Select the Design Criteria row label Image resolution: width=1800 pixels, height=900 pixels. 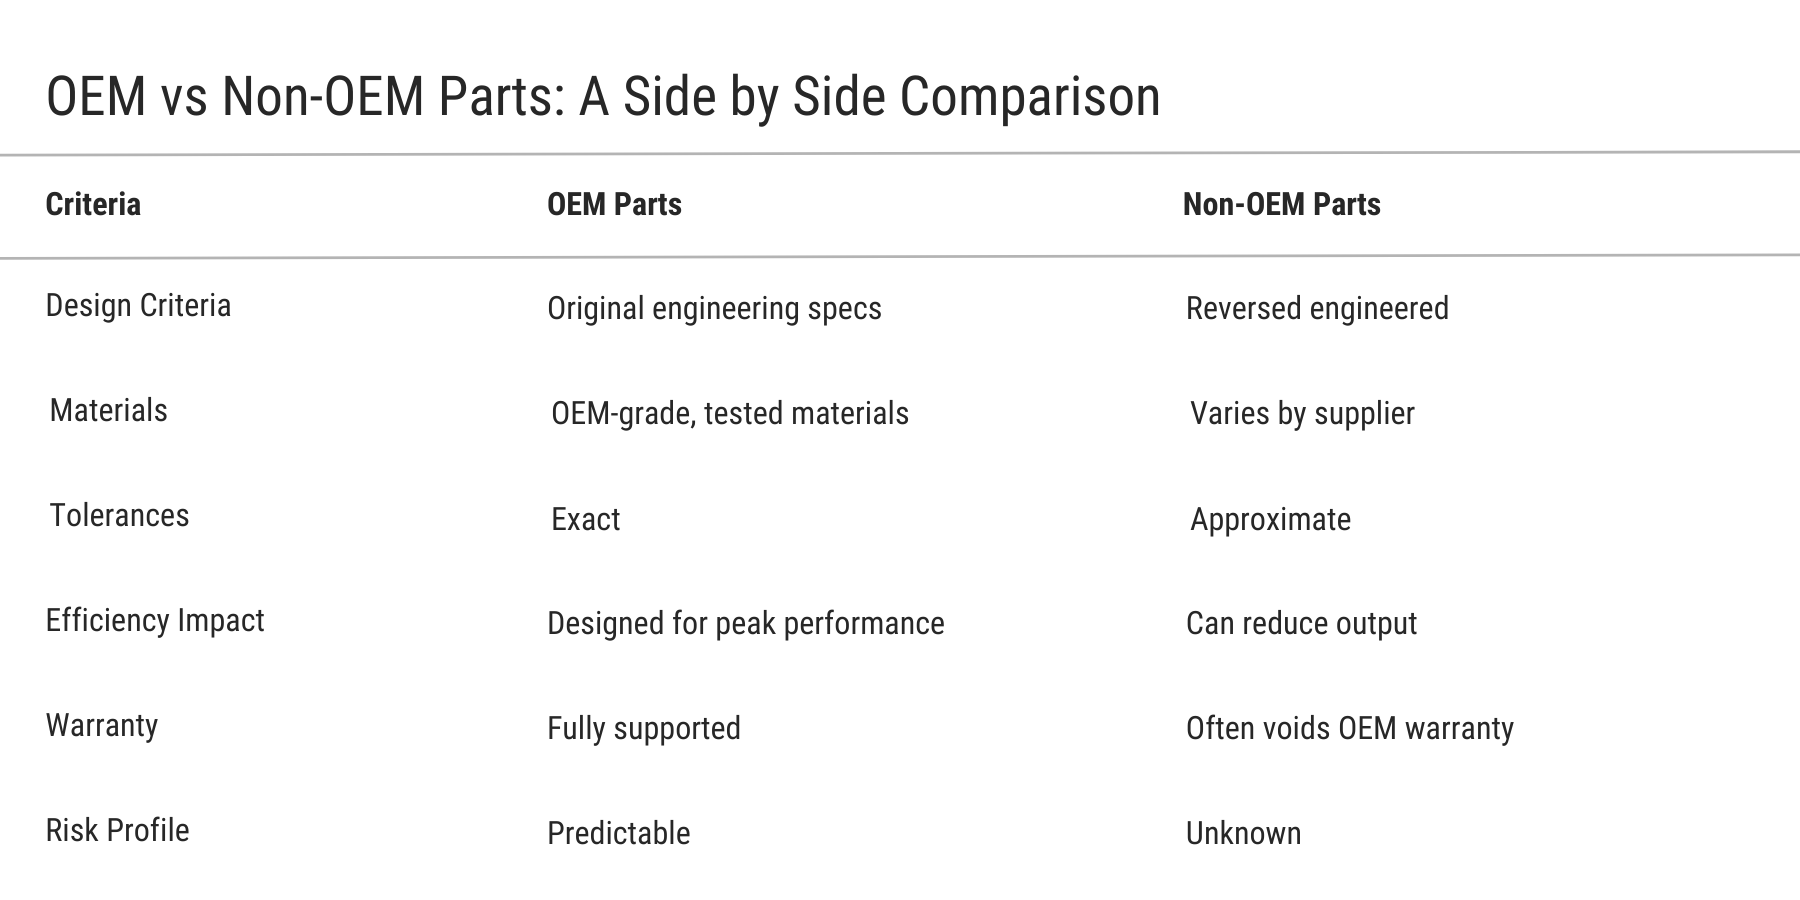coord(138,306)
